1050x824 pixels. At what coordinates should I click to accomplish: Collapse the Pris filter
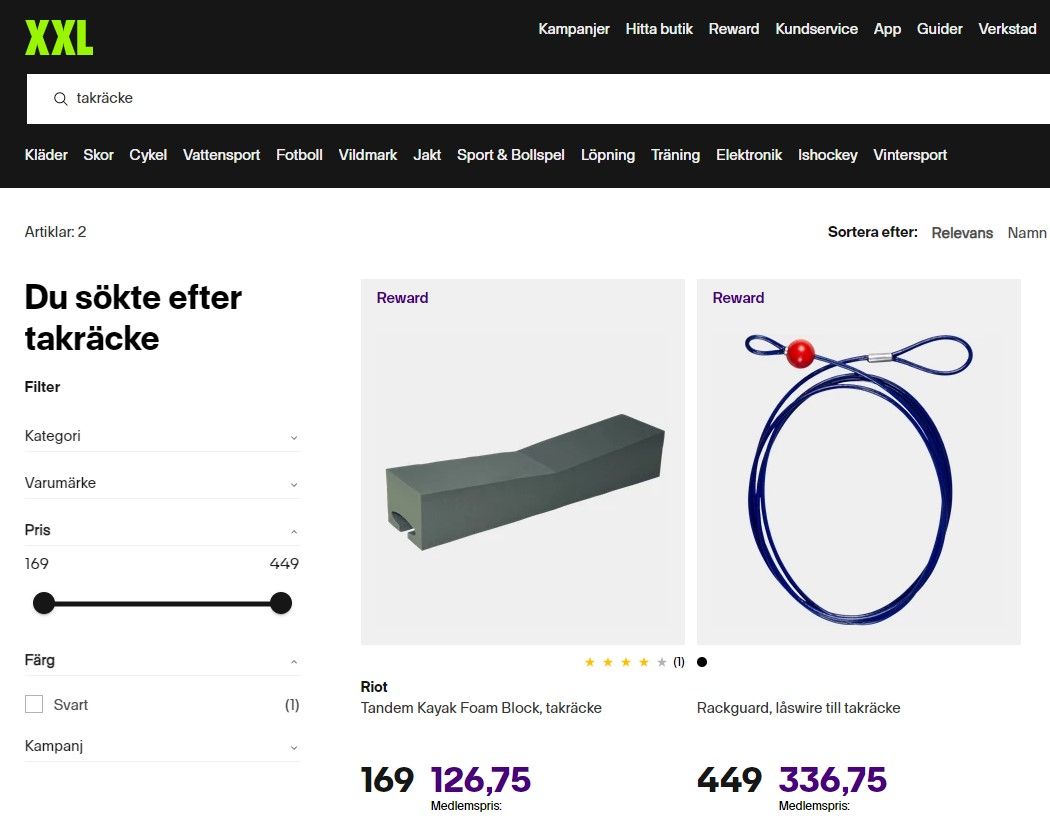[161, 530]
